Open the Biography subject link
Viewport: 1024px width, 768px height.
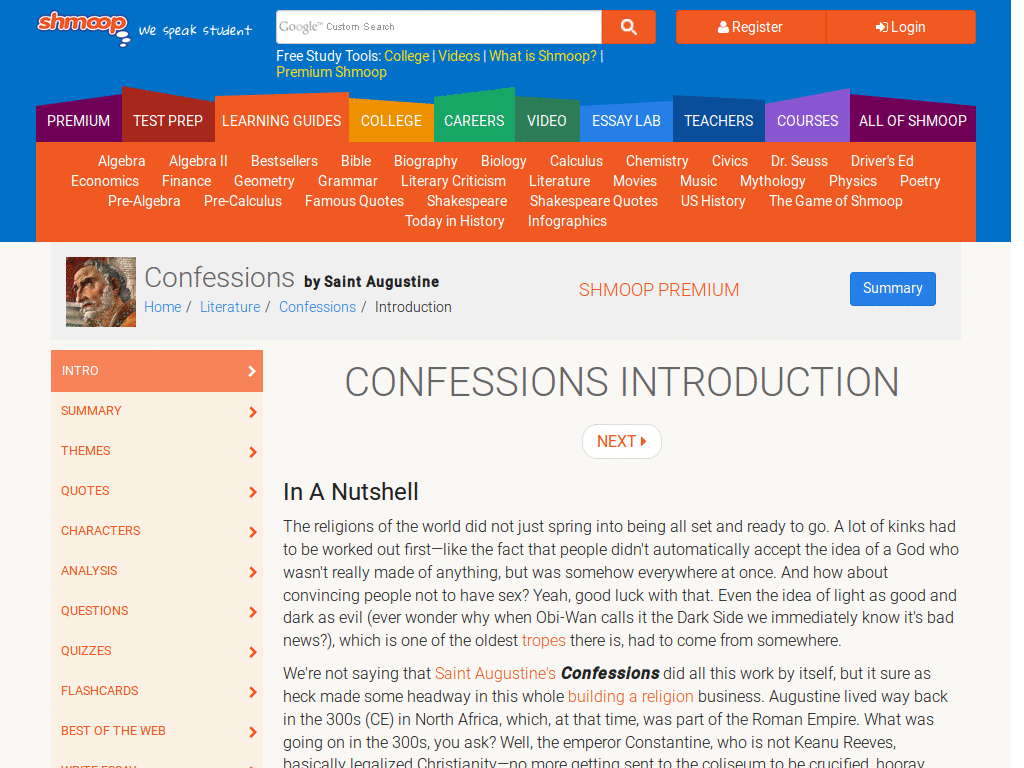click(426, 161)
